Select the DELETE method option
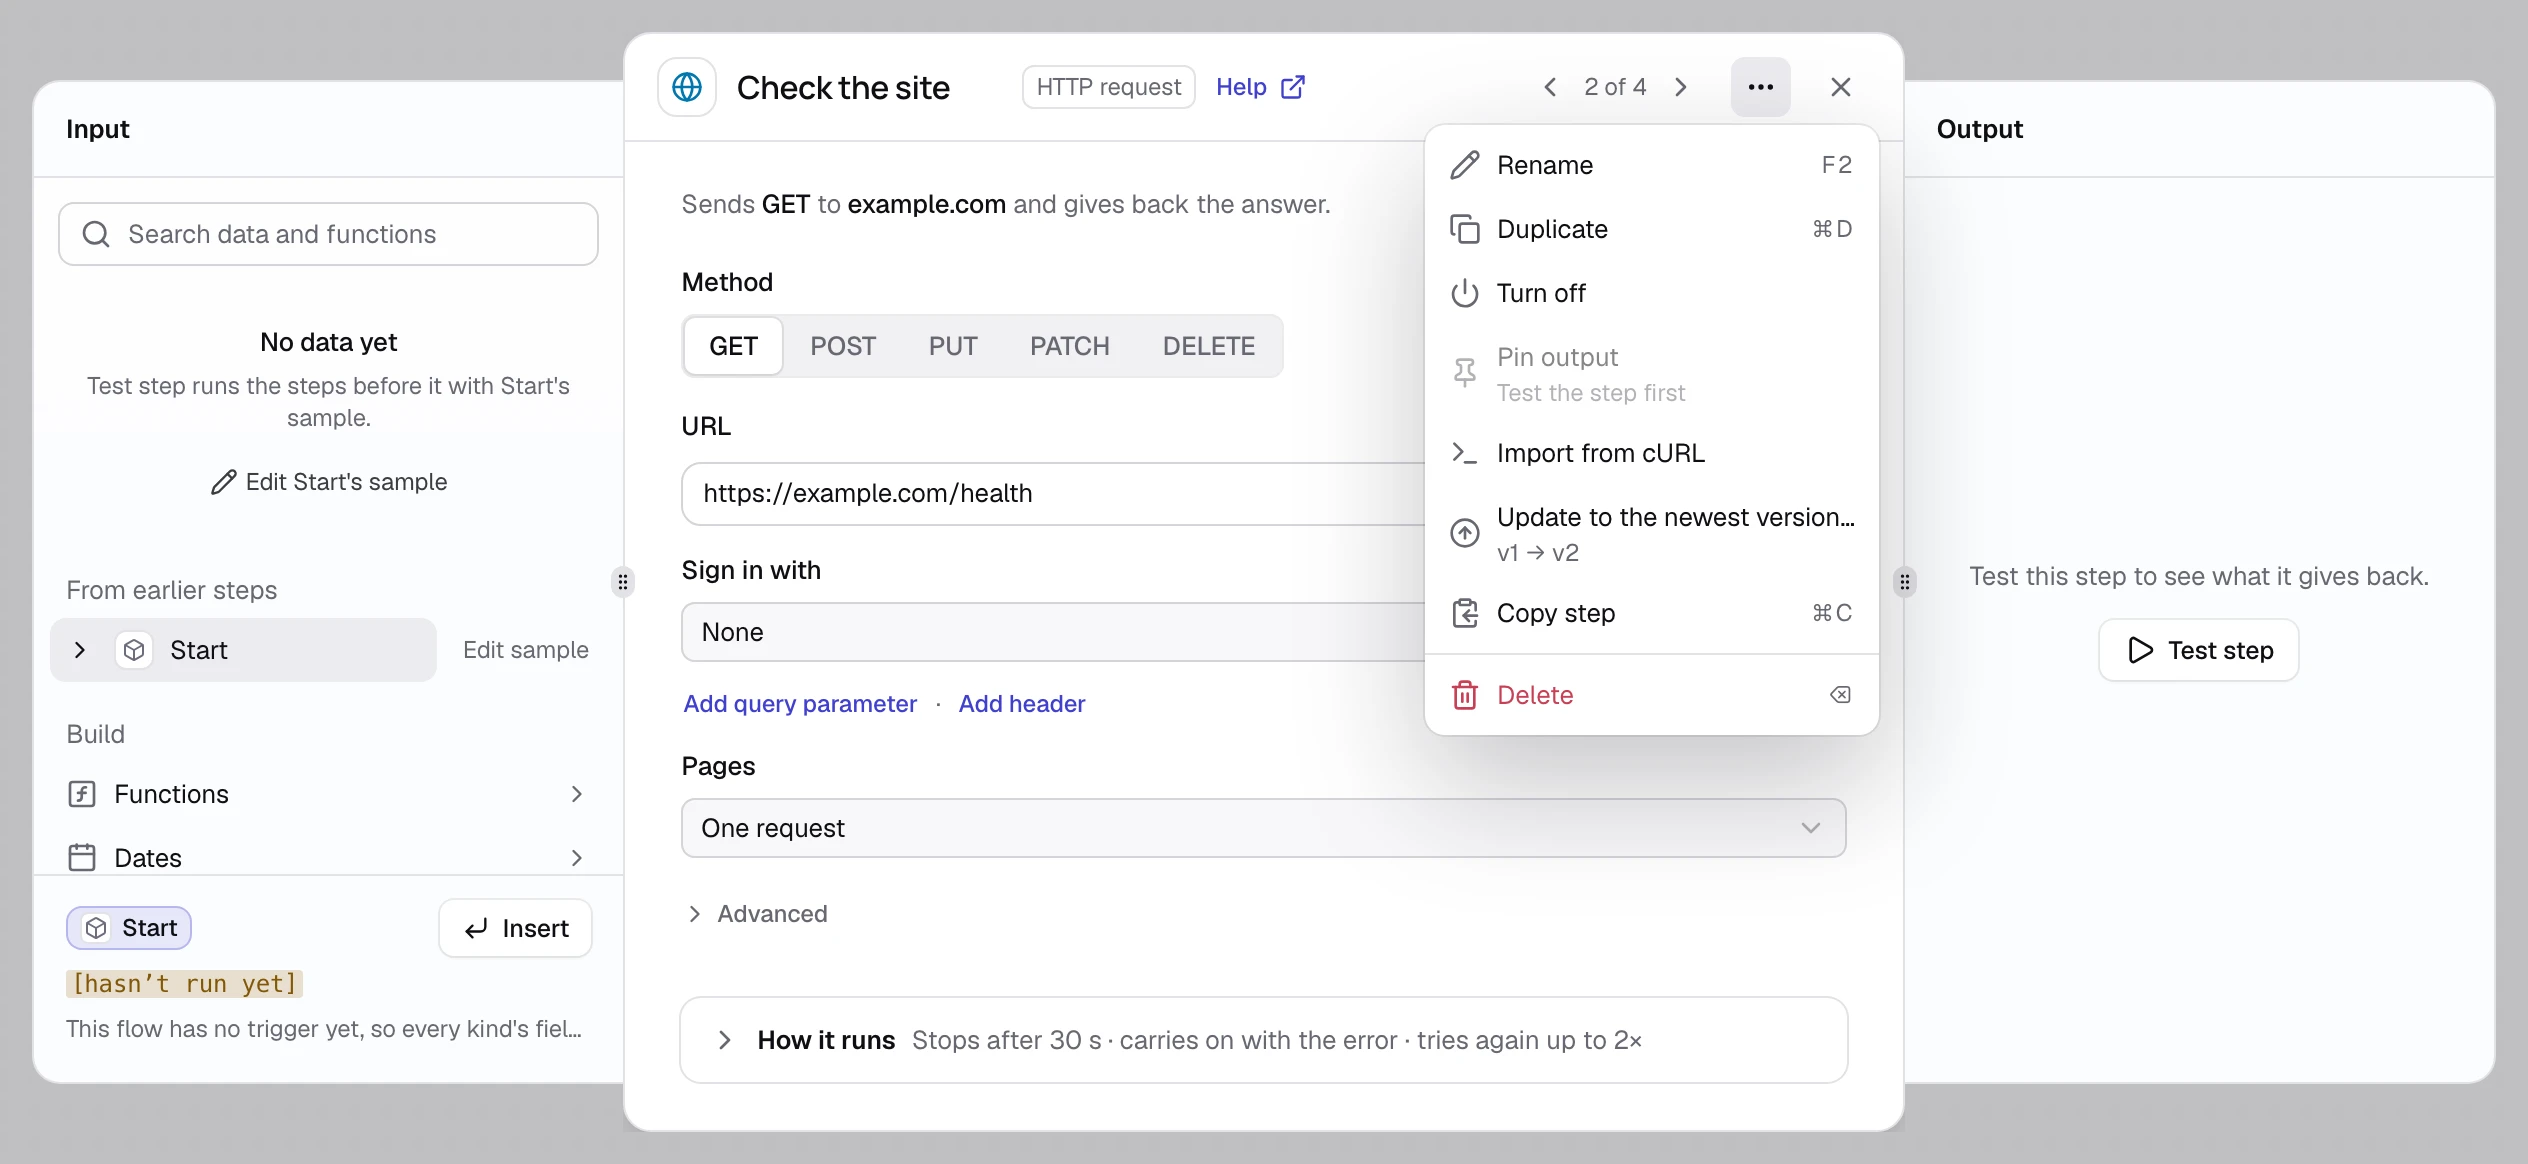Image resolution: width=2528 pixels, height=1164 pixels. click(x=1208, y=346)
